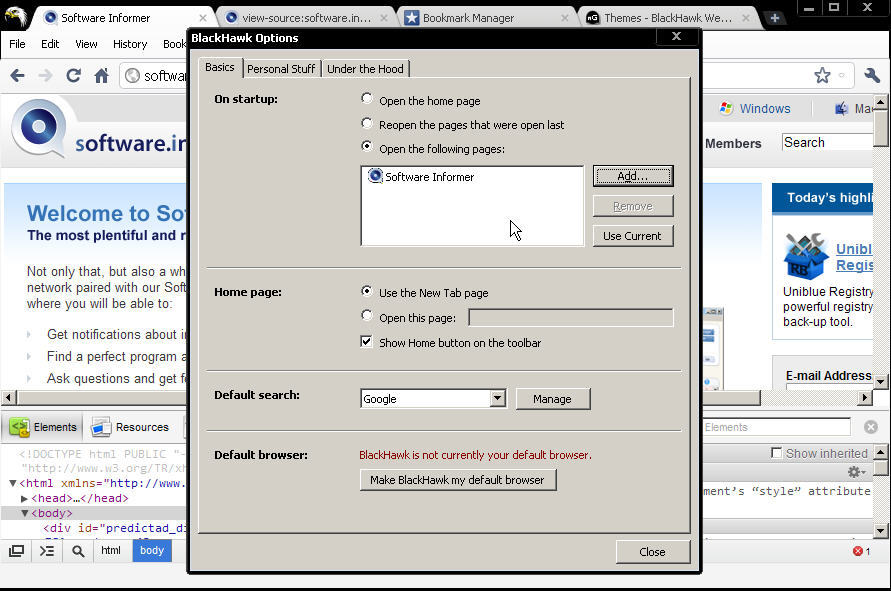Click the Windows platform flag icon

point(726,108)
